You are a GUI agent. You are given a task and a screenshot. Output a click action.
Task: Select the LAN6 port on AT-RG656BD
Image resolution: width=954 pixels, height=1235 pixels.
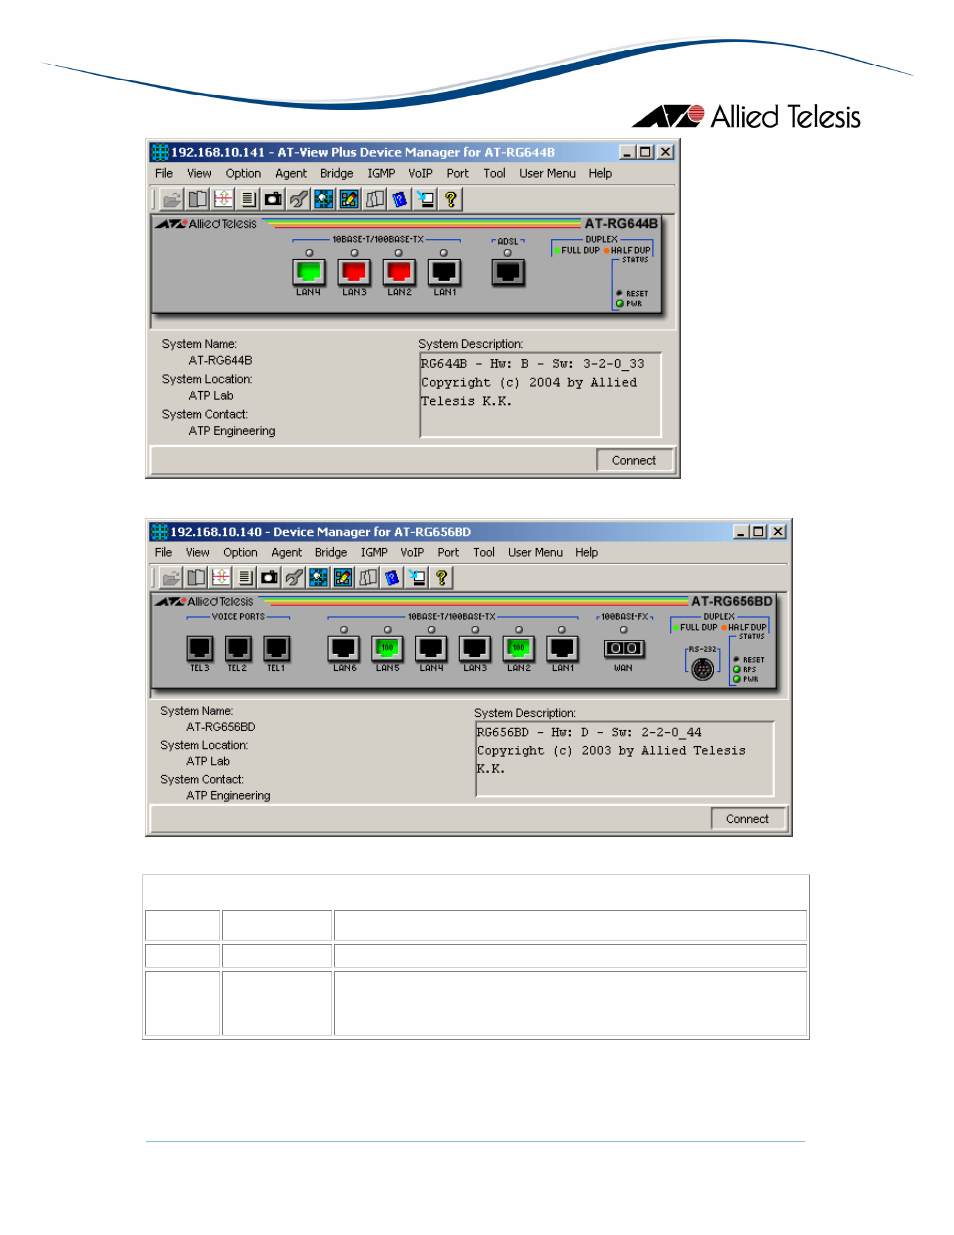click(344, 648)
